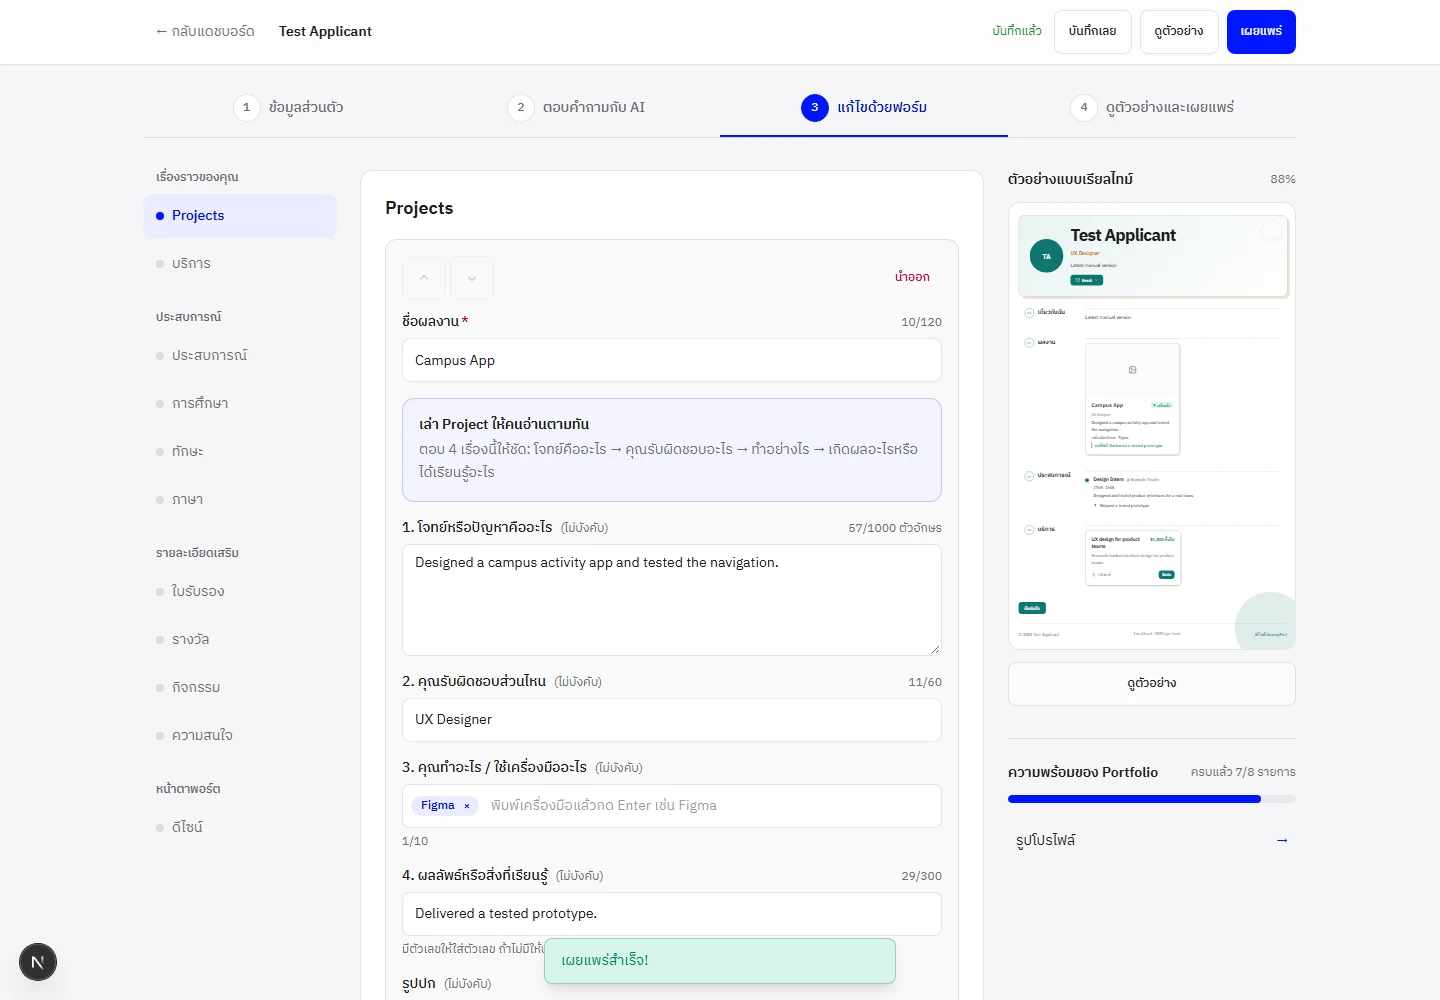Open บริการ section in sidebar

coord(240,264)
